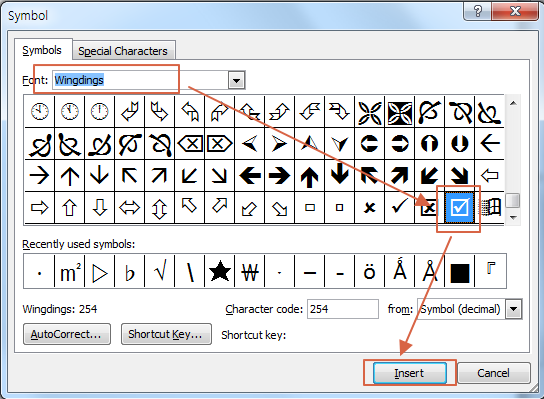Click the Cancel button
This screenshot has height=399, width=544.
click(x=493, y=373)
